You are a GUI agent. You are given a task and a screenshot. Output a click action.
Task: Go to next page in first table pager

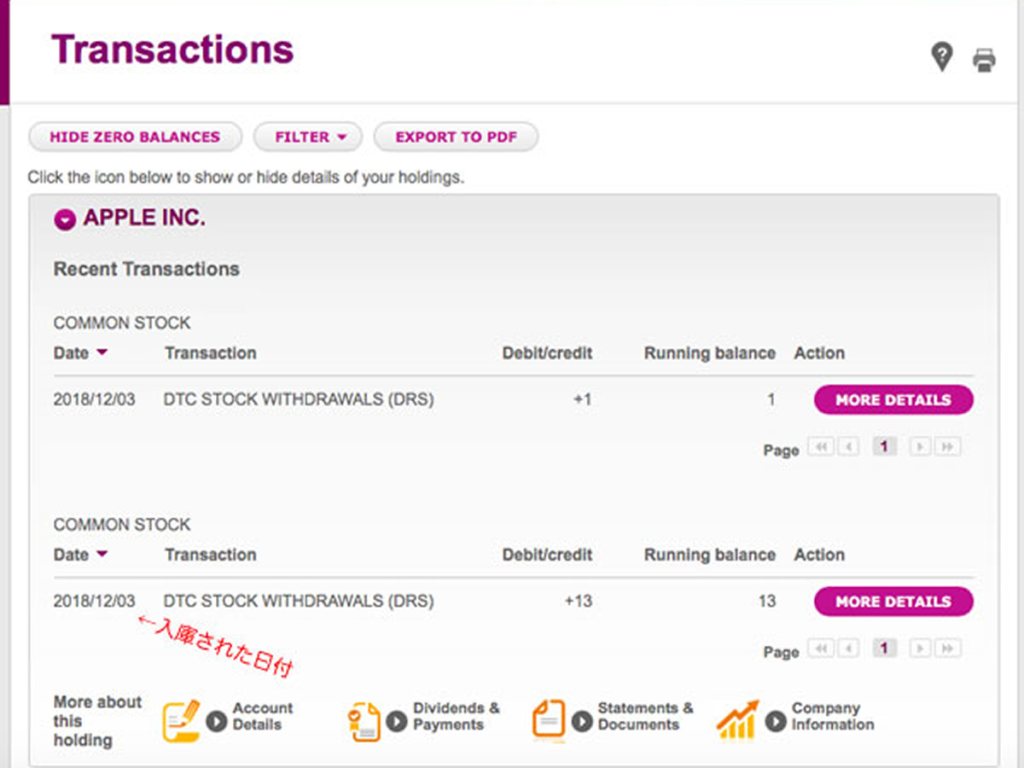920,447
